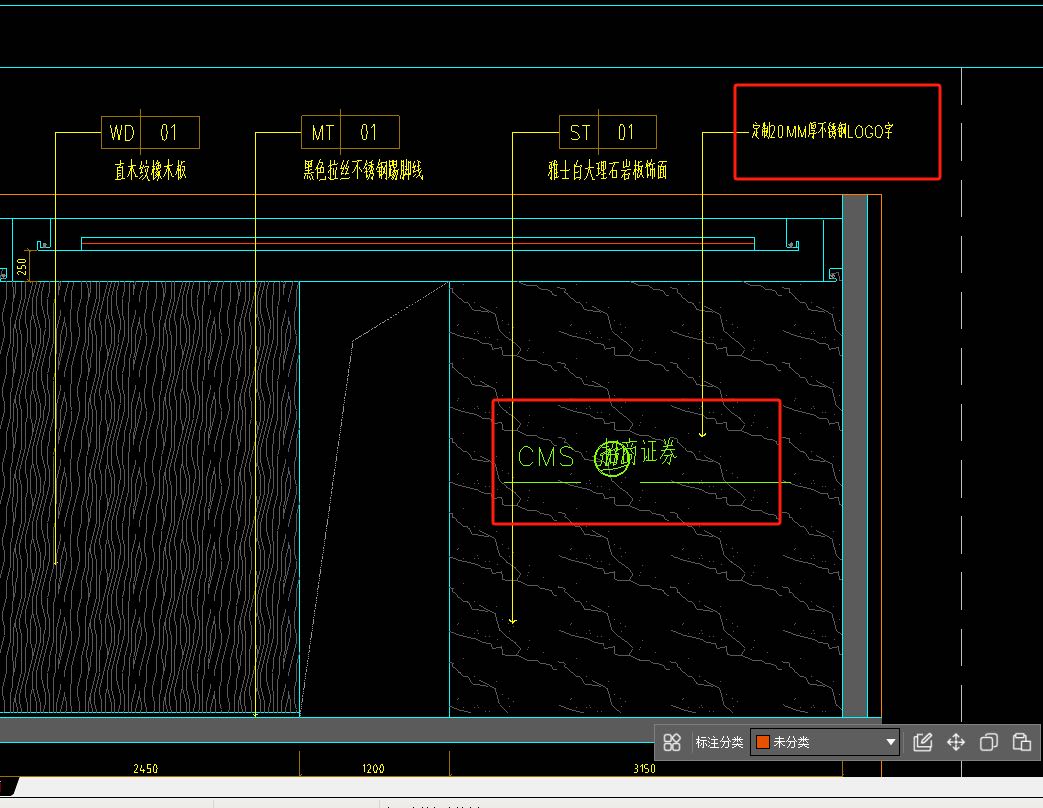Select the ST material code tag
The image size is (1043, 808).
click(x=579, y=133)
